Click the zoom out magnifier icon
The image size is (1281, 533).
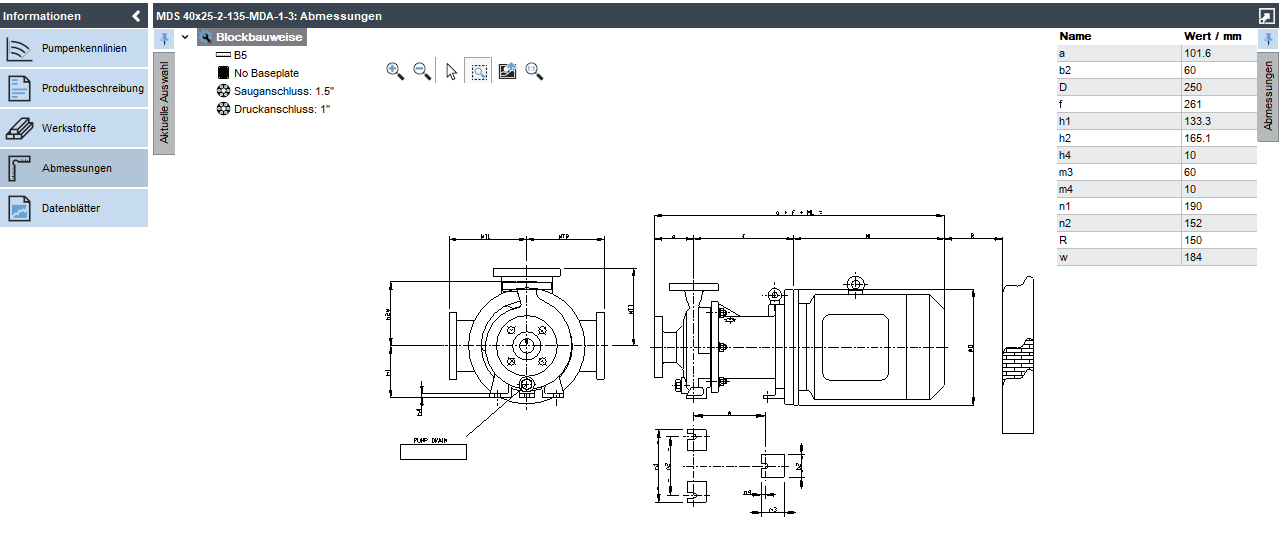(x=422, y=71)
